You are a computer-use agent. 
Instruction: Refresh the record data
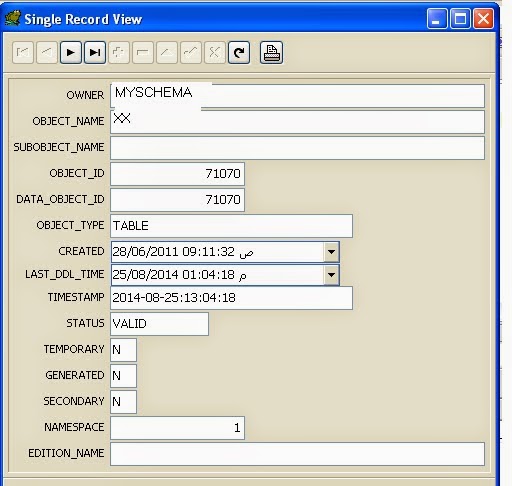click(x=239, y=52)
